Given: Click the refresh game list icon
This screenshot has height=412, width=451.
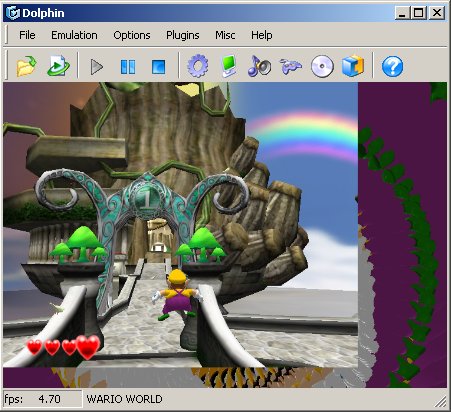Looking at the screenshot, I should pyautogui.click(x=58, y=66).
